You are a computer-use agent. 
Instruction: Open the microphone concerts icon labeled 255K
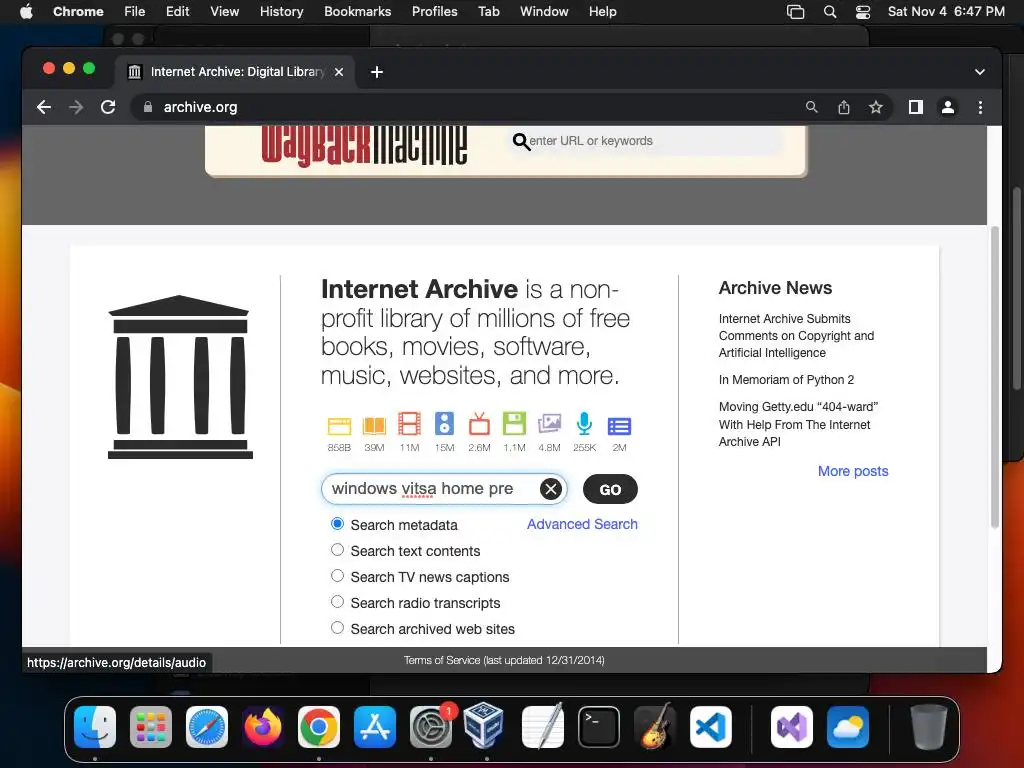coord(584,424)
